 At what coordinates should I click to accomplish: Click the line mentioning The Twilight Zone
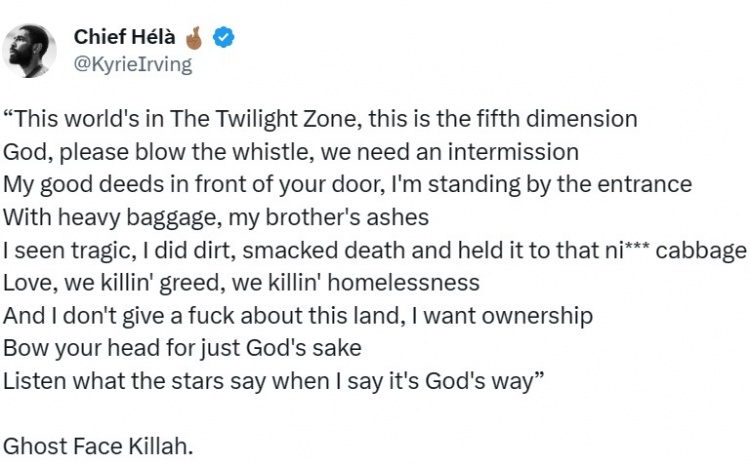320,119
